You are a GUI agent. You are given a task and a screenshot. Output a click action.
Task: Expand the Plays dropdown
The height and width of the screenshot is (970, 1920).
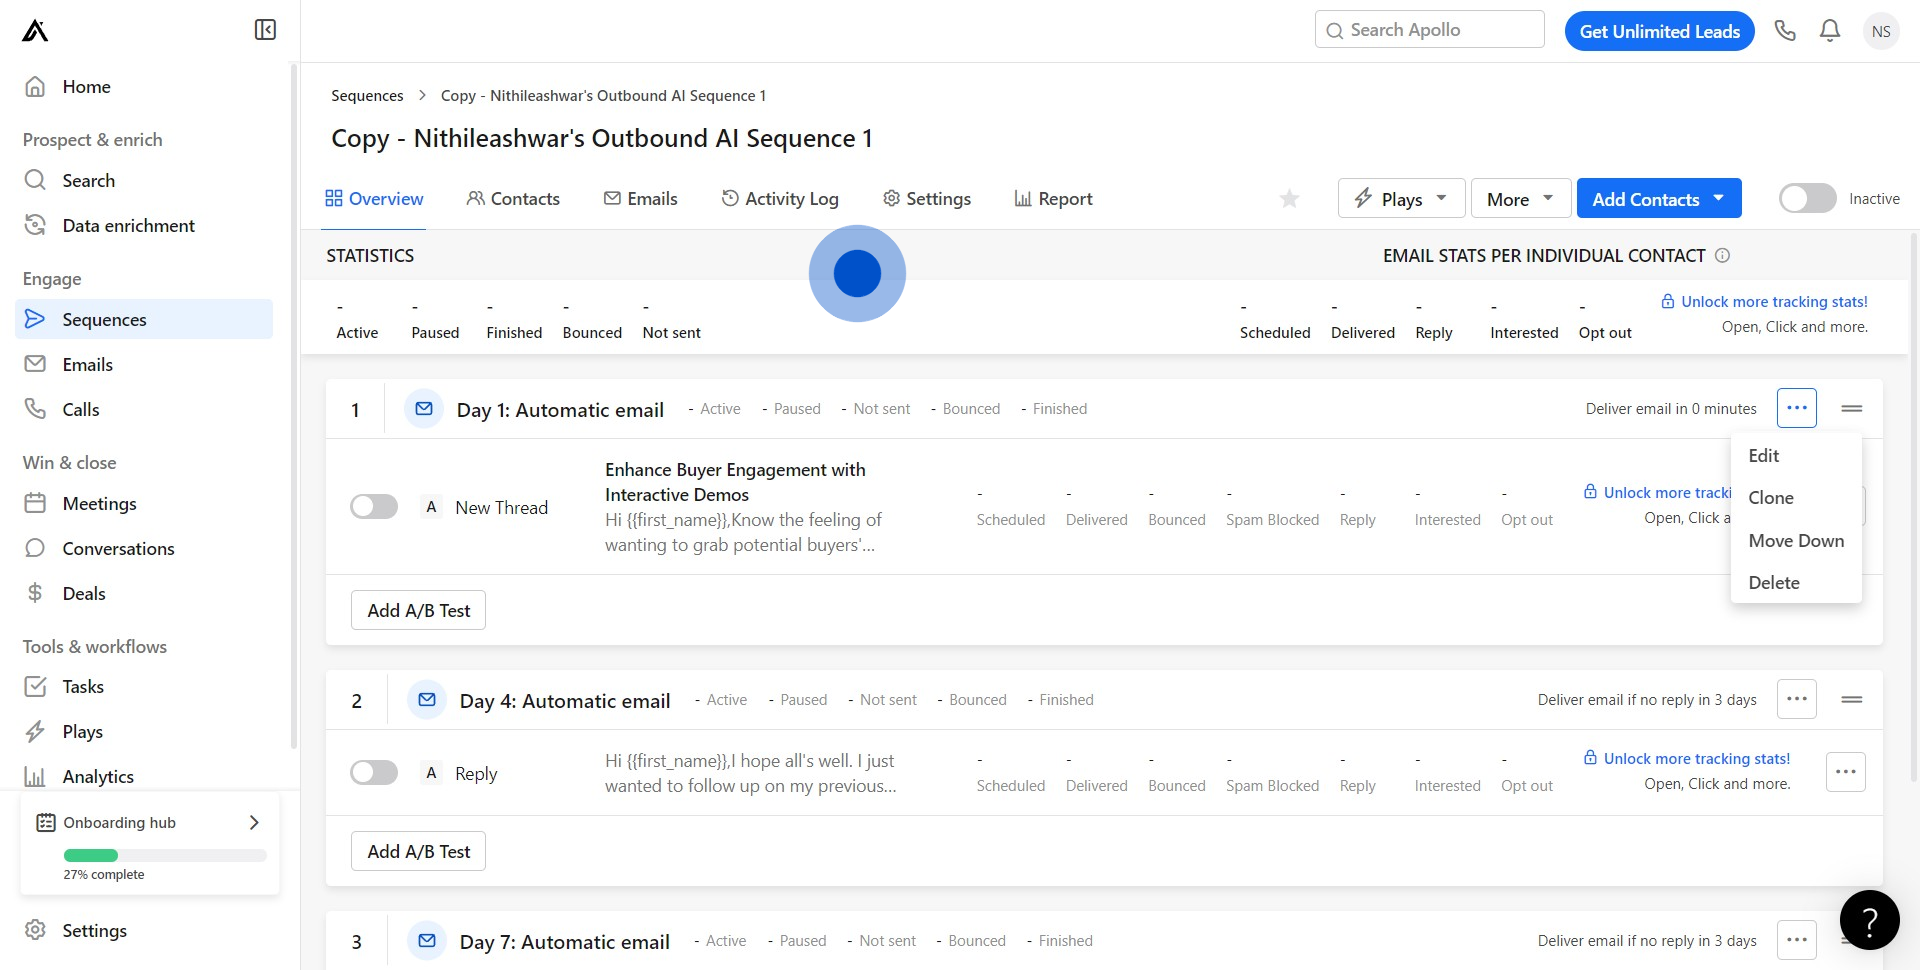pyautogui.click(x=1401, y=199)
